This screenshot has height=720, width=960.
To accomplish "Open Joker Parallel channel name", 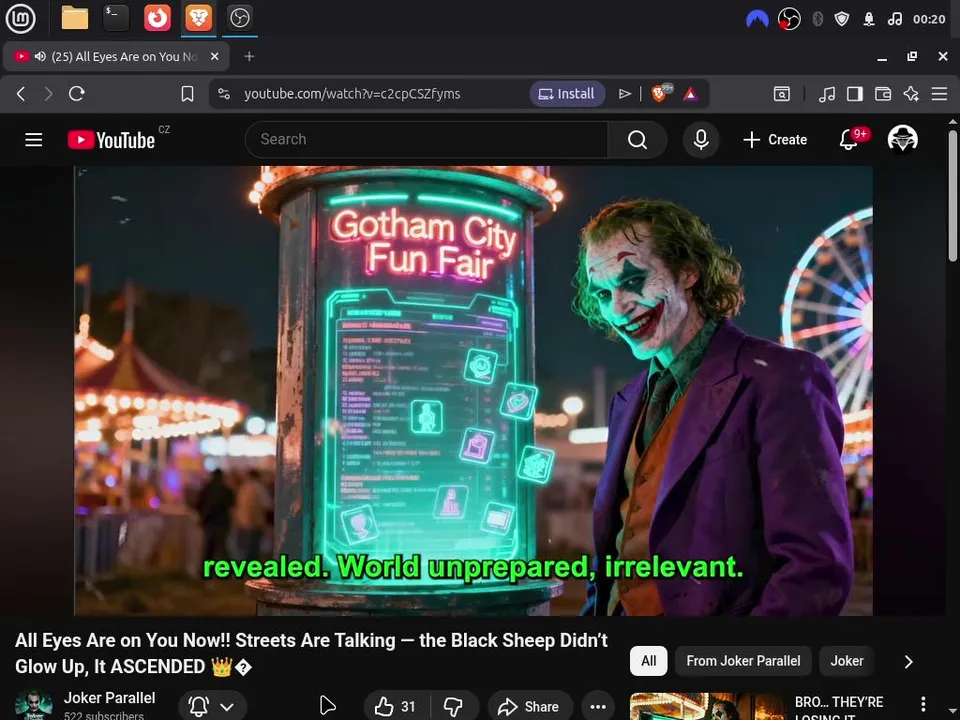I will pos(110,698).
